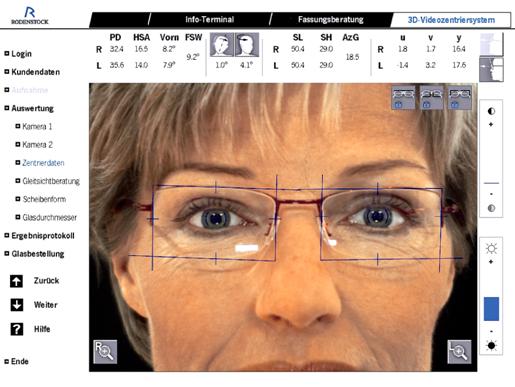
Task: Click the third locked frame overlay icon
Action: tap(460, 97)
